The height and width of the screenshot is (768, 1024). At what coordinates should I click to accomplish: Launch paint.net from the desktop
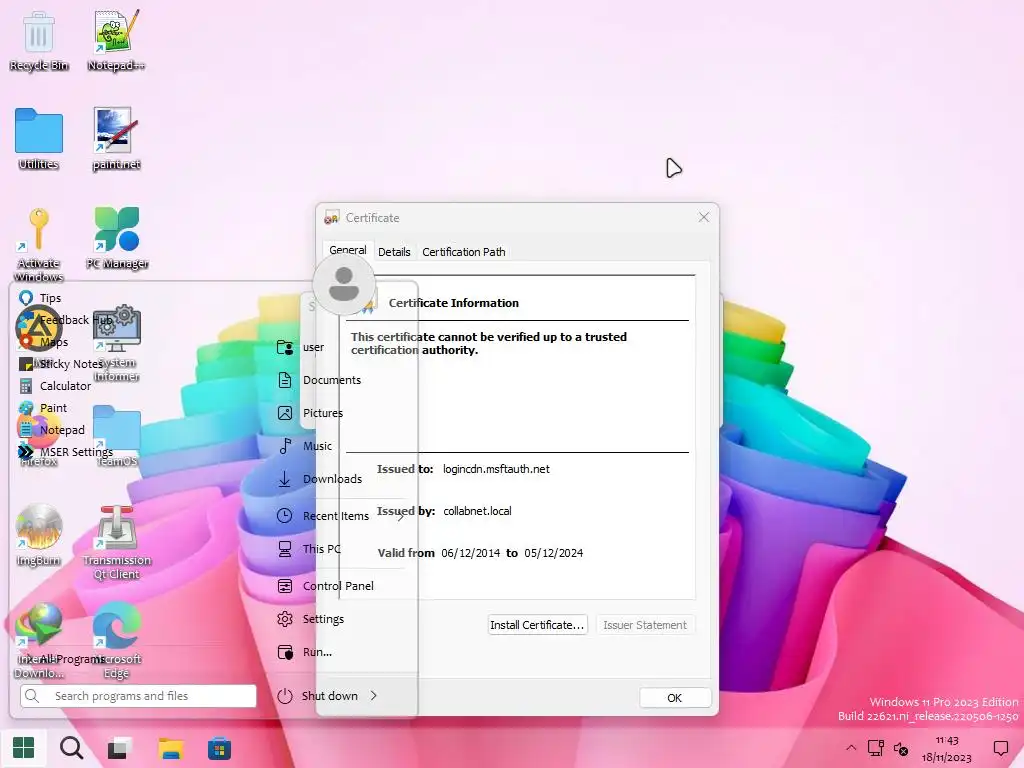click(x=116, y=139)
